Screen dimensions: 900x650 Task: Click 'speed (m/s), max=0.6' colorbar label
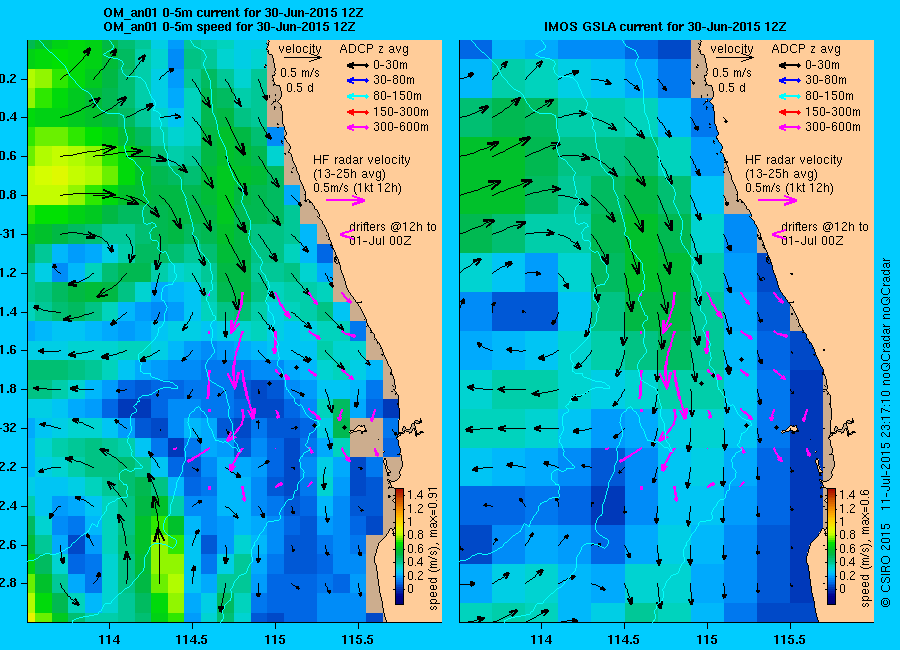[x=865, y=549]
